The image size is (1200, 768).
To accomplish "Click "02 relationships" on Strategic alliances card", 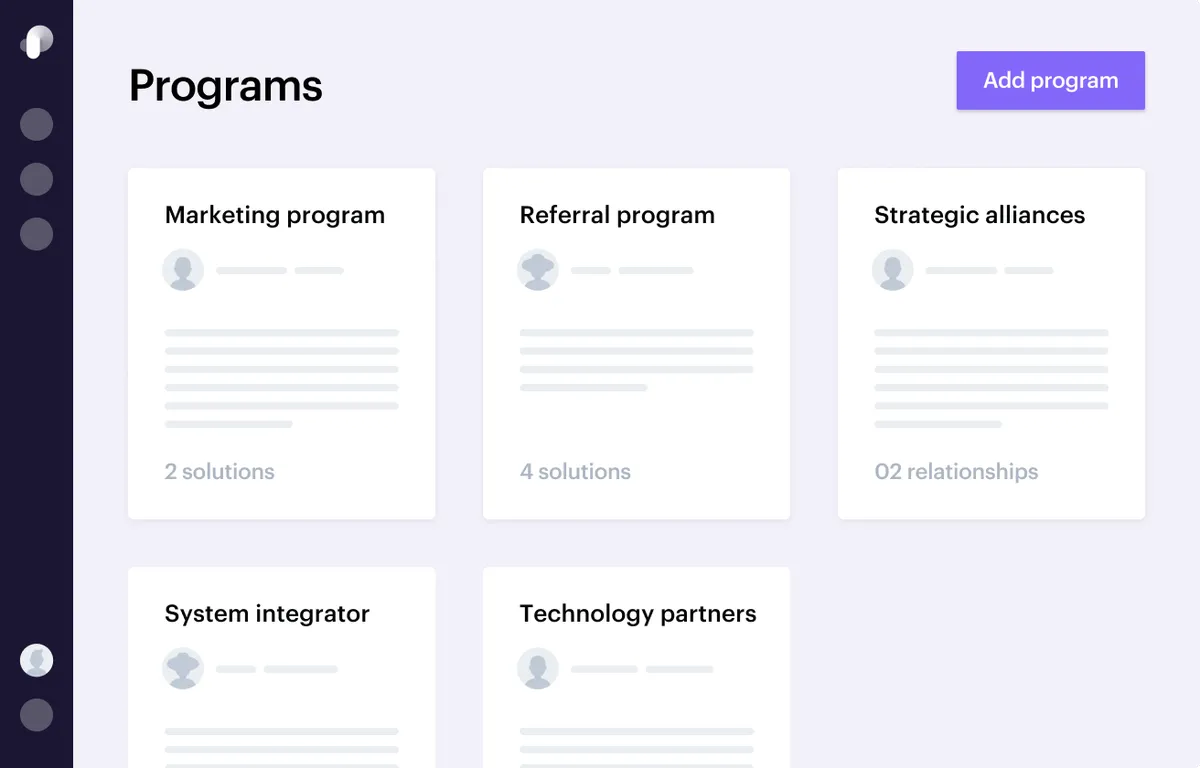I will 956,472.
